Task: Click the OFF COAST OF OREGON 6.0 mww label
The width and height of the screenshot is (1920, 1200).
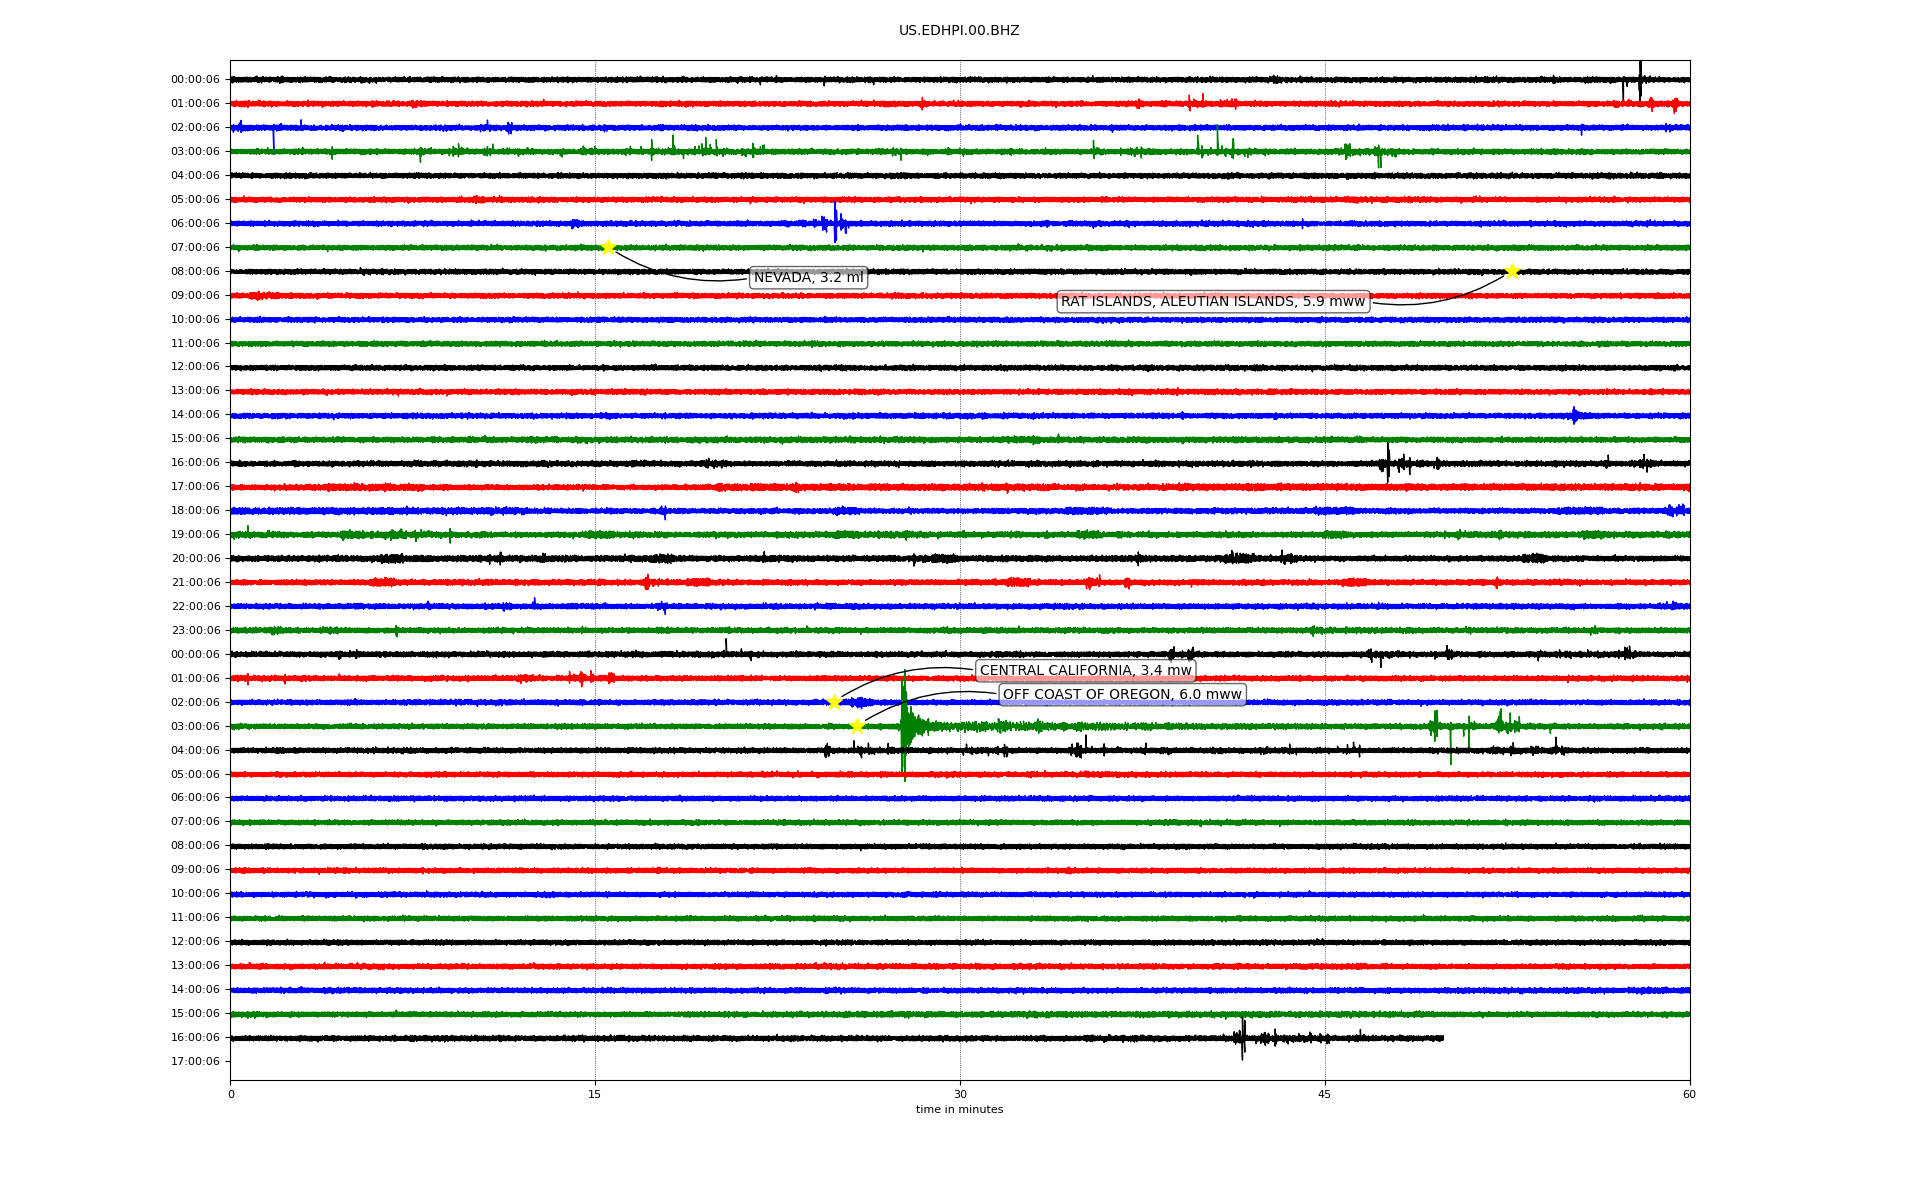Action: (x=1122, y=695)
